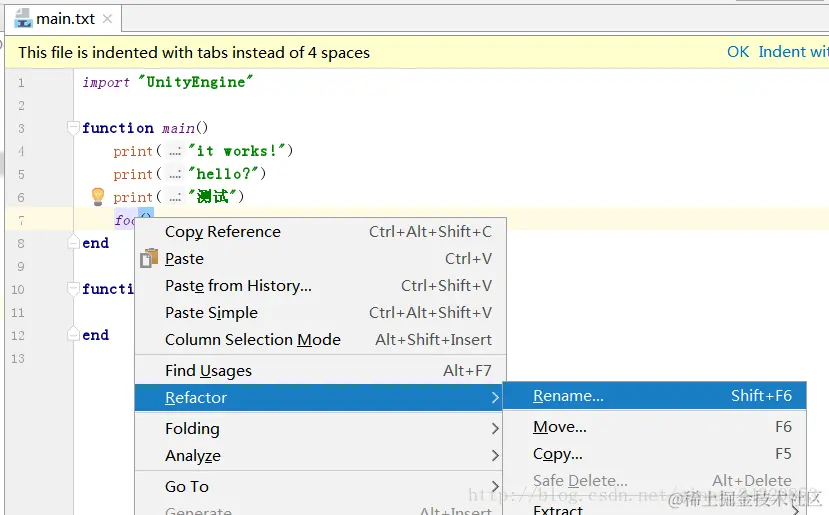Screen dimensions: 829x515
Task: Click fold marker at line 8 end
Action: point(73,243)
